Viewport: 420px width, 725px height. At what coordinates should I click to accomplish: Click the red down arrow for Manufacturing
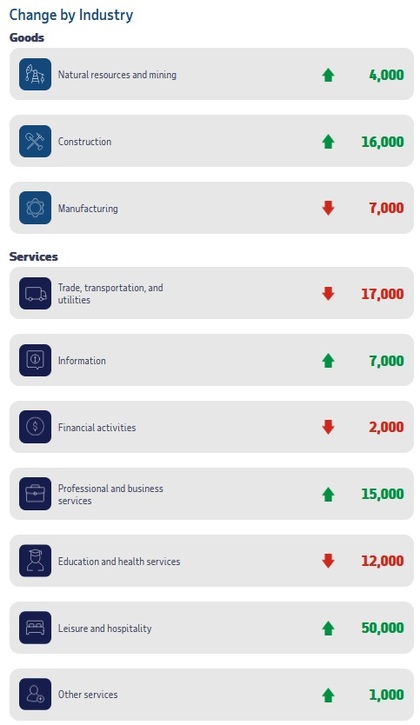(328, 208)
